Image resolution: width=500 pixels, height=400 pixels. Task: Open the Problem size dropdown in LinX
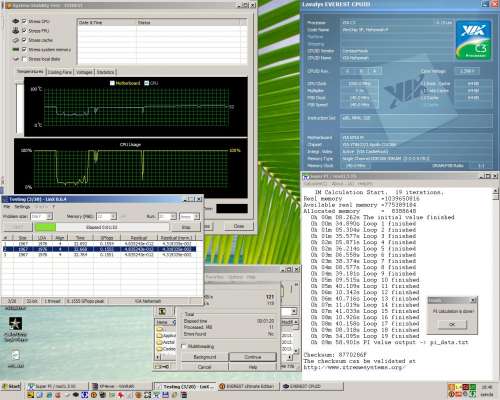pos(50,216)
